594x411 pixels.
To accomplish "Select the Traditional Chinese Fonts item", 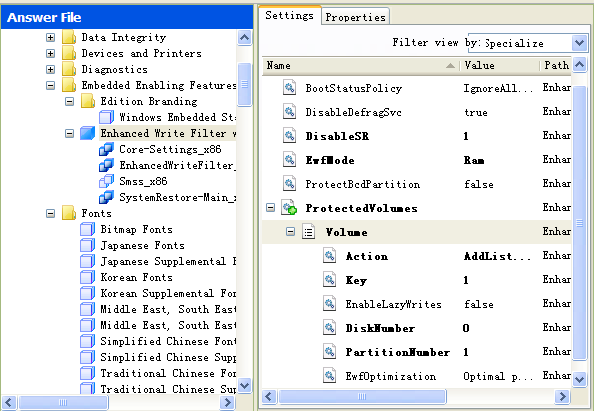I will [168, 373].
